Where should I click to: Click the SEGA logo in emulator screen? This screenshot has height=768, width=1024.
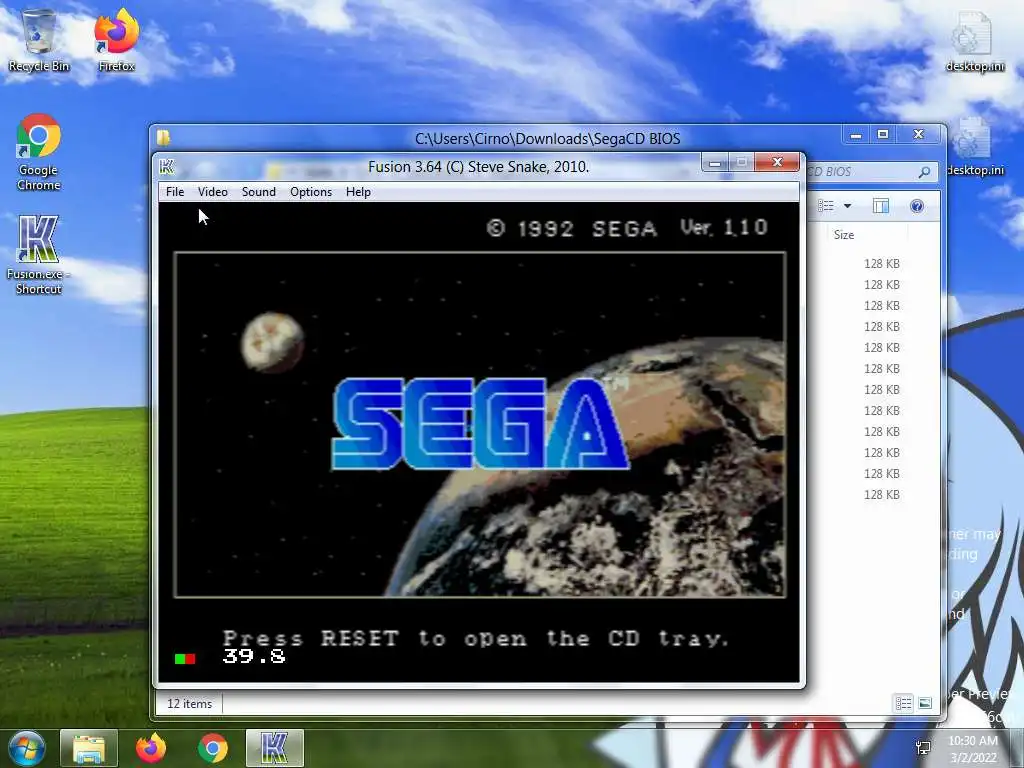[481, 423]
